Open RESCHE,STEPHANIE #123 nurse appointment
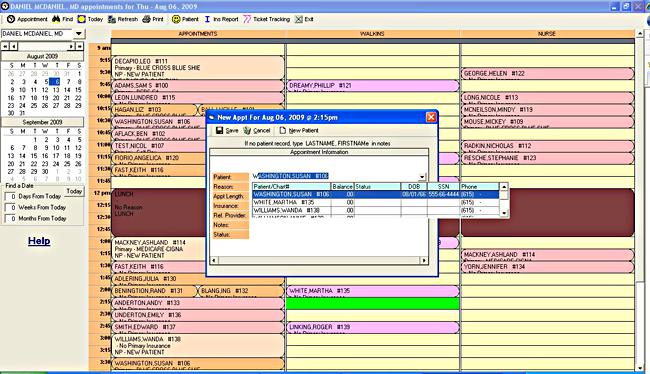The image size is (650, 374). pos(547,158)
